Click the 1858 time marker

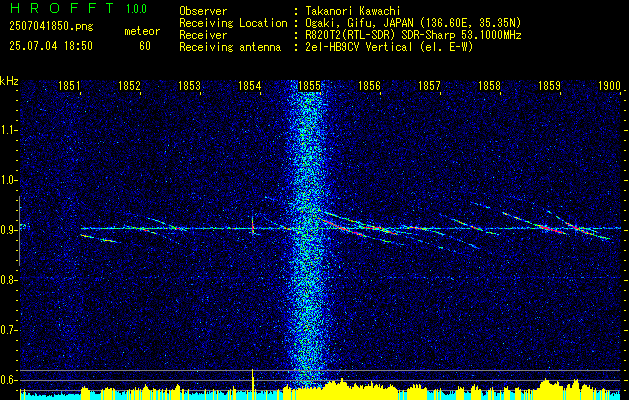point(490,86)
